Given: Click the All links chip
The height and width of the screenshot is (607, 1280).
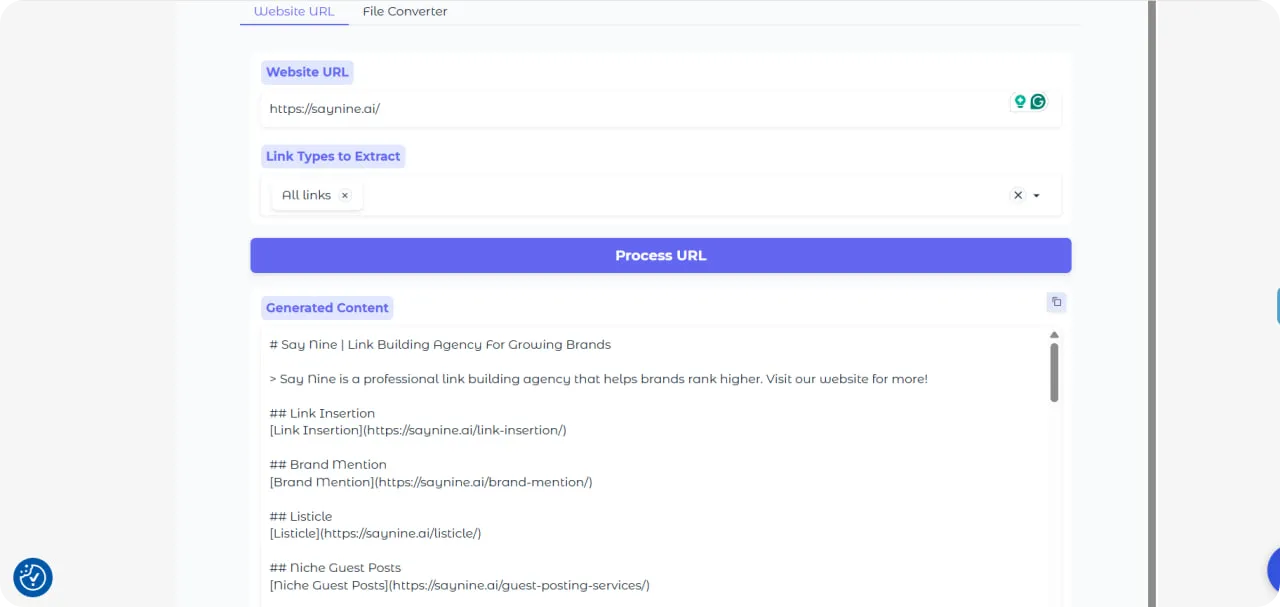Looking at the screenshot, I should [x=316, y=196].
